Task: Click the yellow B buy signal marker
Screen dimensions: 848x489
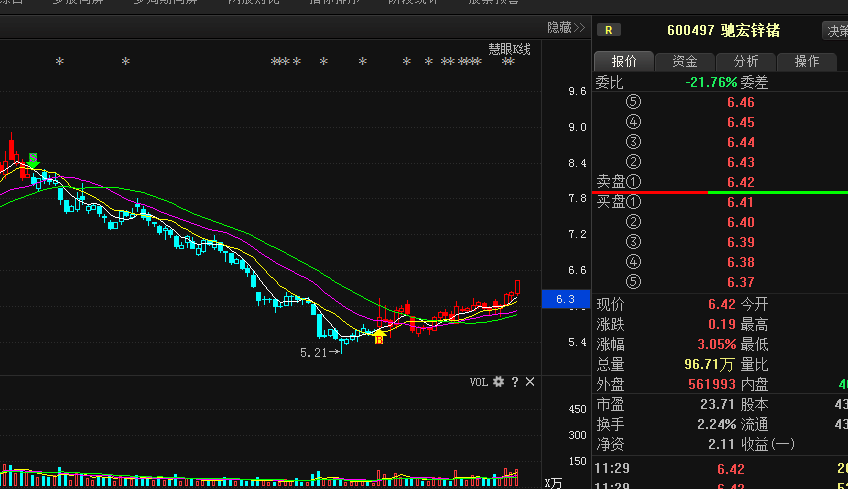Action: 379,337
